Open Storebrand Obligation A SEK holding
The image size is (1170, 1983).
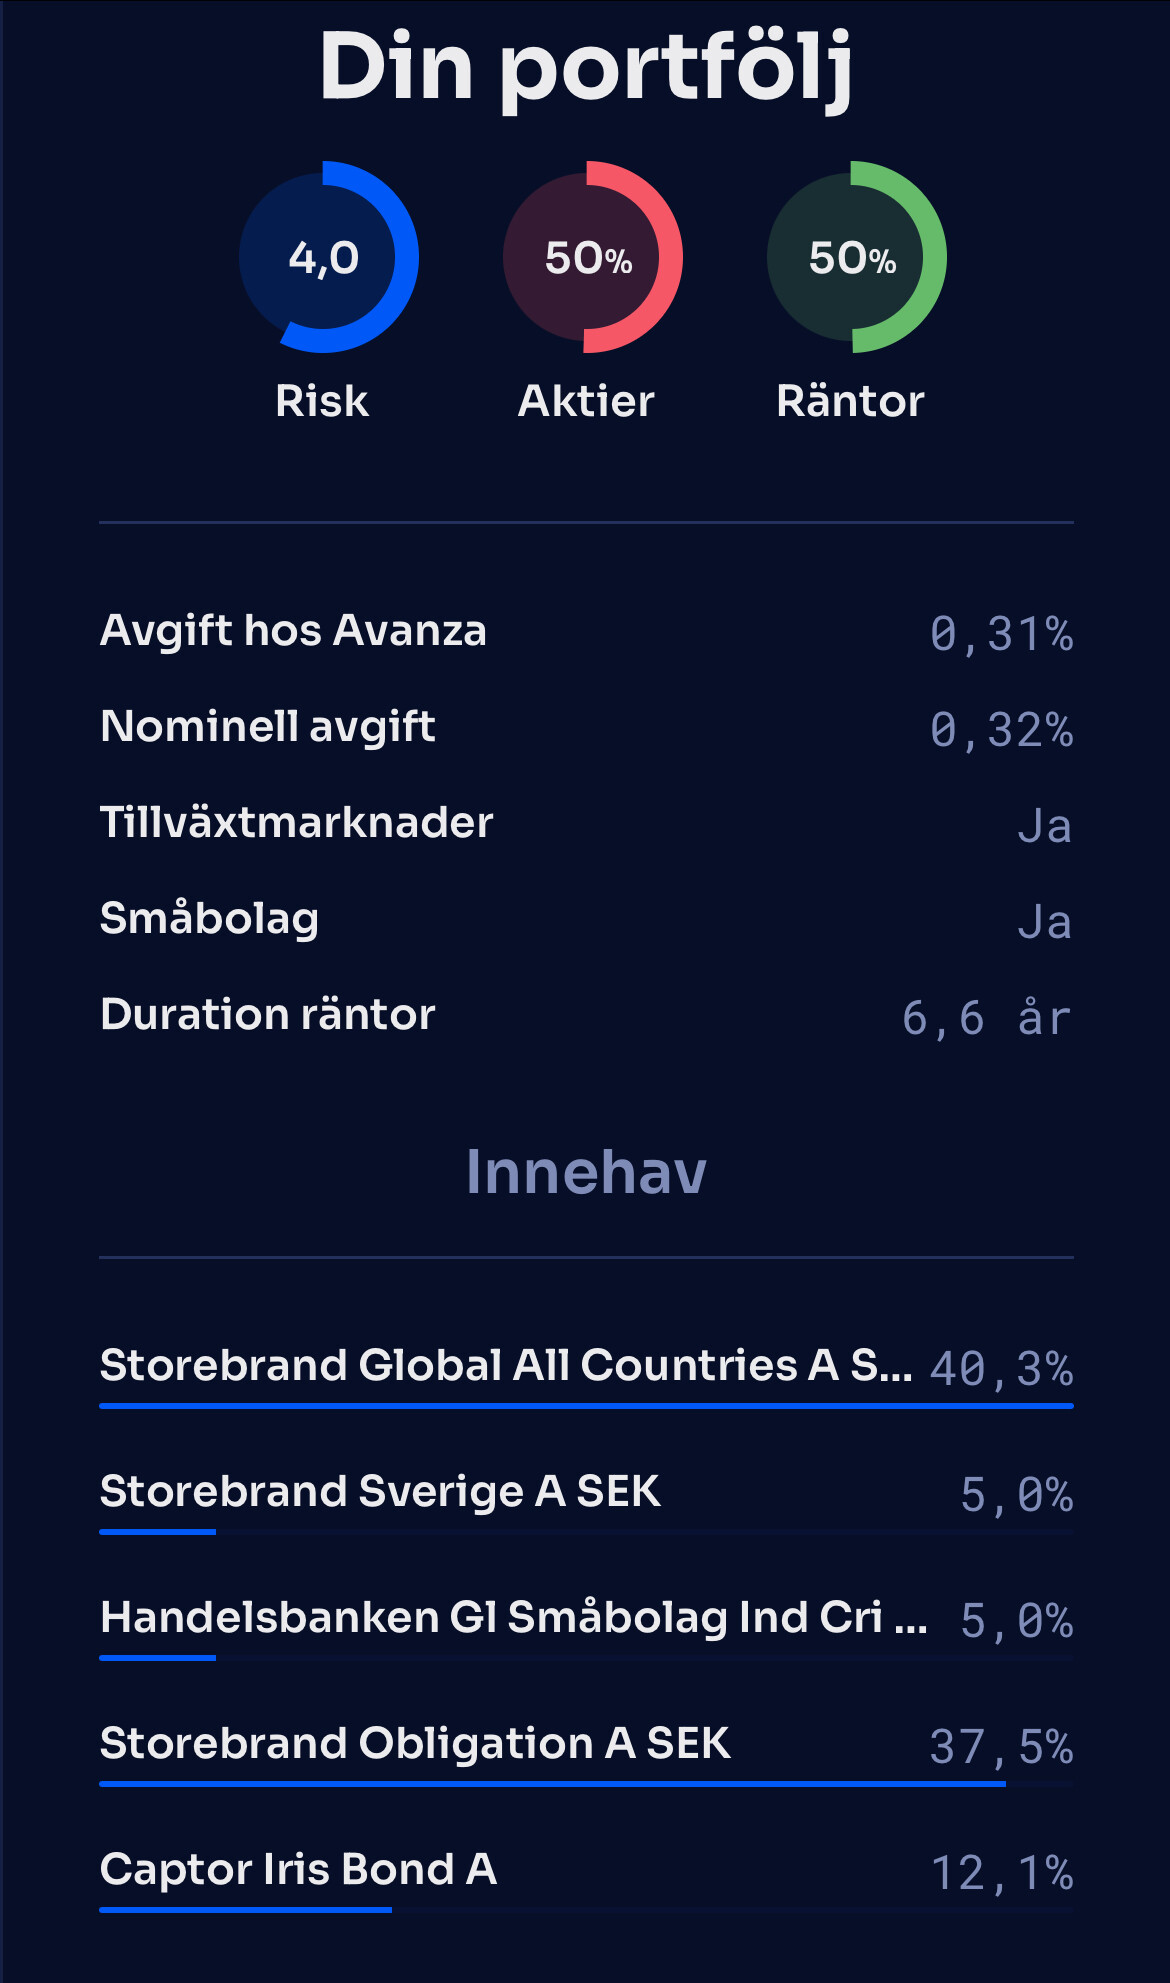pyautogui.click(x=415, y=1743)
